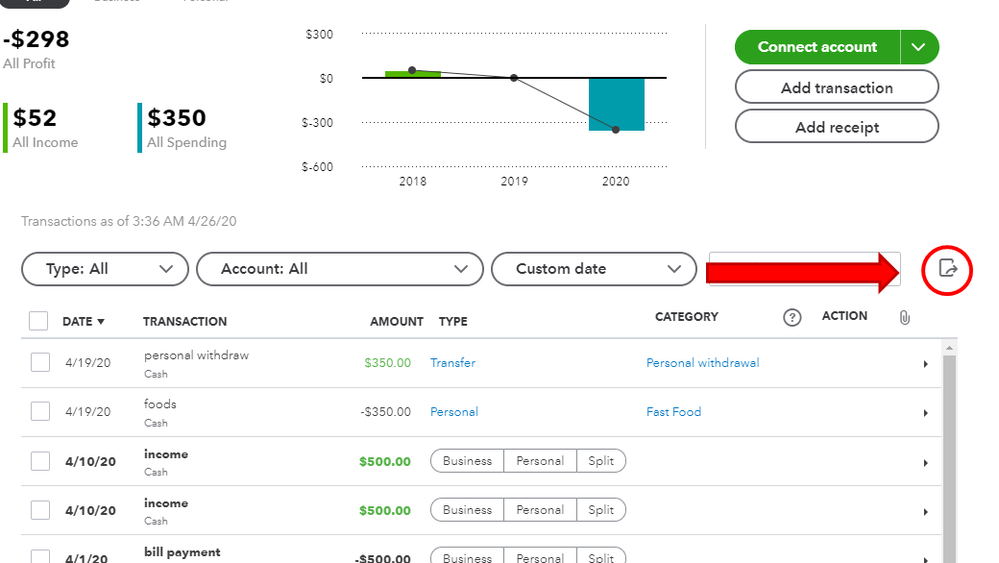The height and width of the screenshot is (563, 999).
Task: Click the attachment paperclip column icon
Action: click(905, 317)
